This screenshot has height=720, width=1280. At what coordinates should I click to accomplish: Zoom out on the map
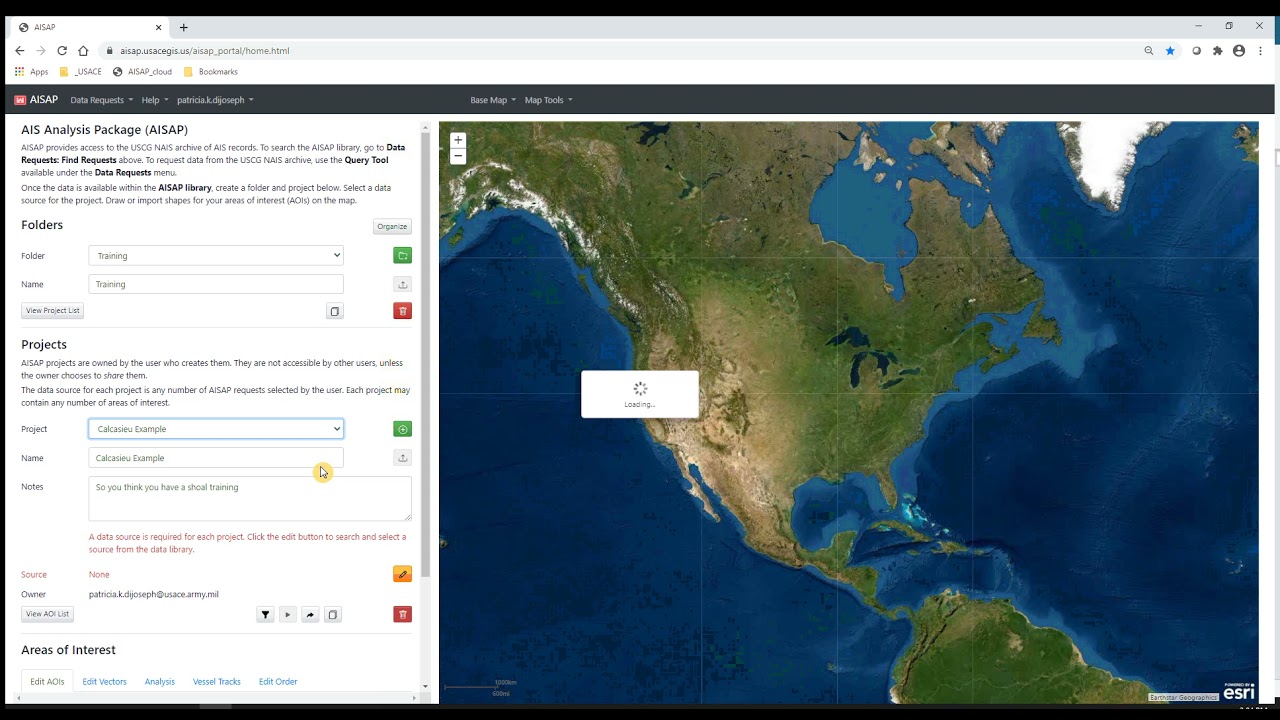pos(458,156)
